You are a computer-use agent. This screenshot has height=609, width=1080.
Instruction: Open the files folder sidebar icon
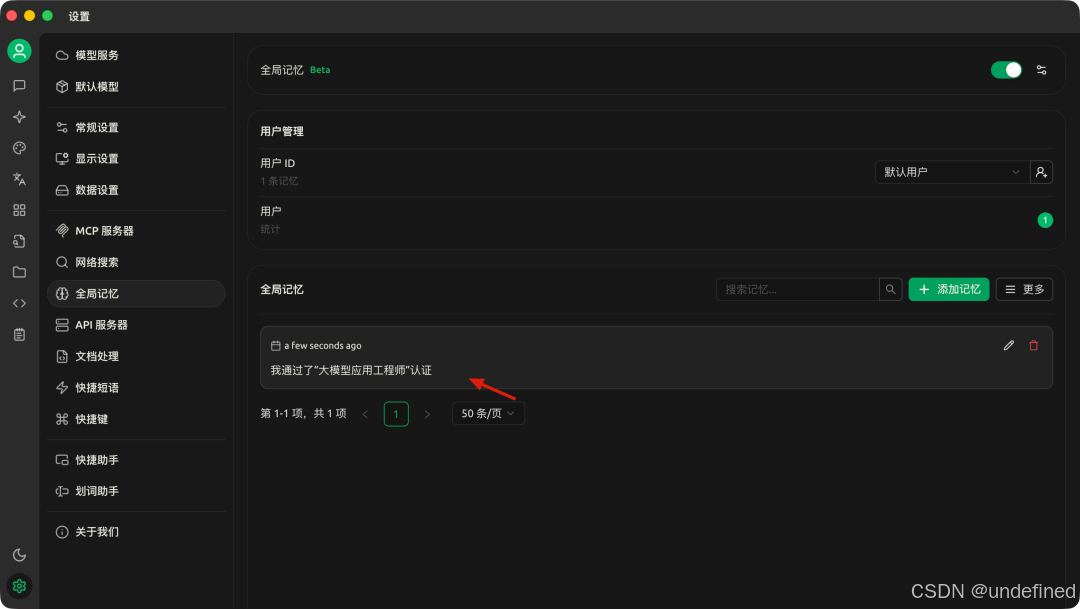click(19, 272)
